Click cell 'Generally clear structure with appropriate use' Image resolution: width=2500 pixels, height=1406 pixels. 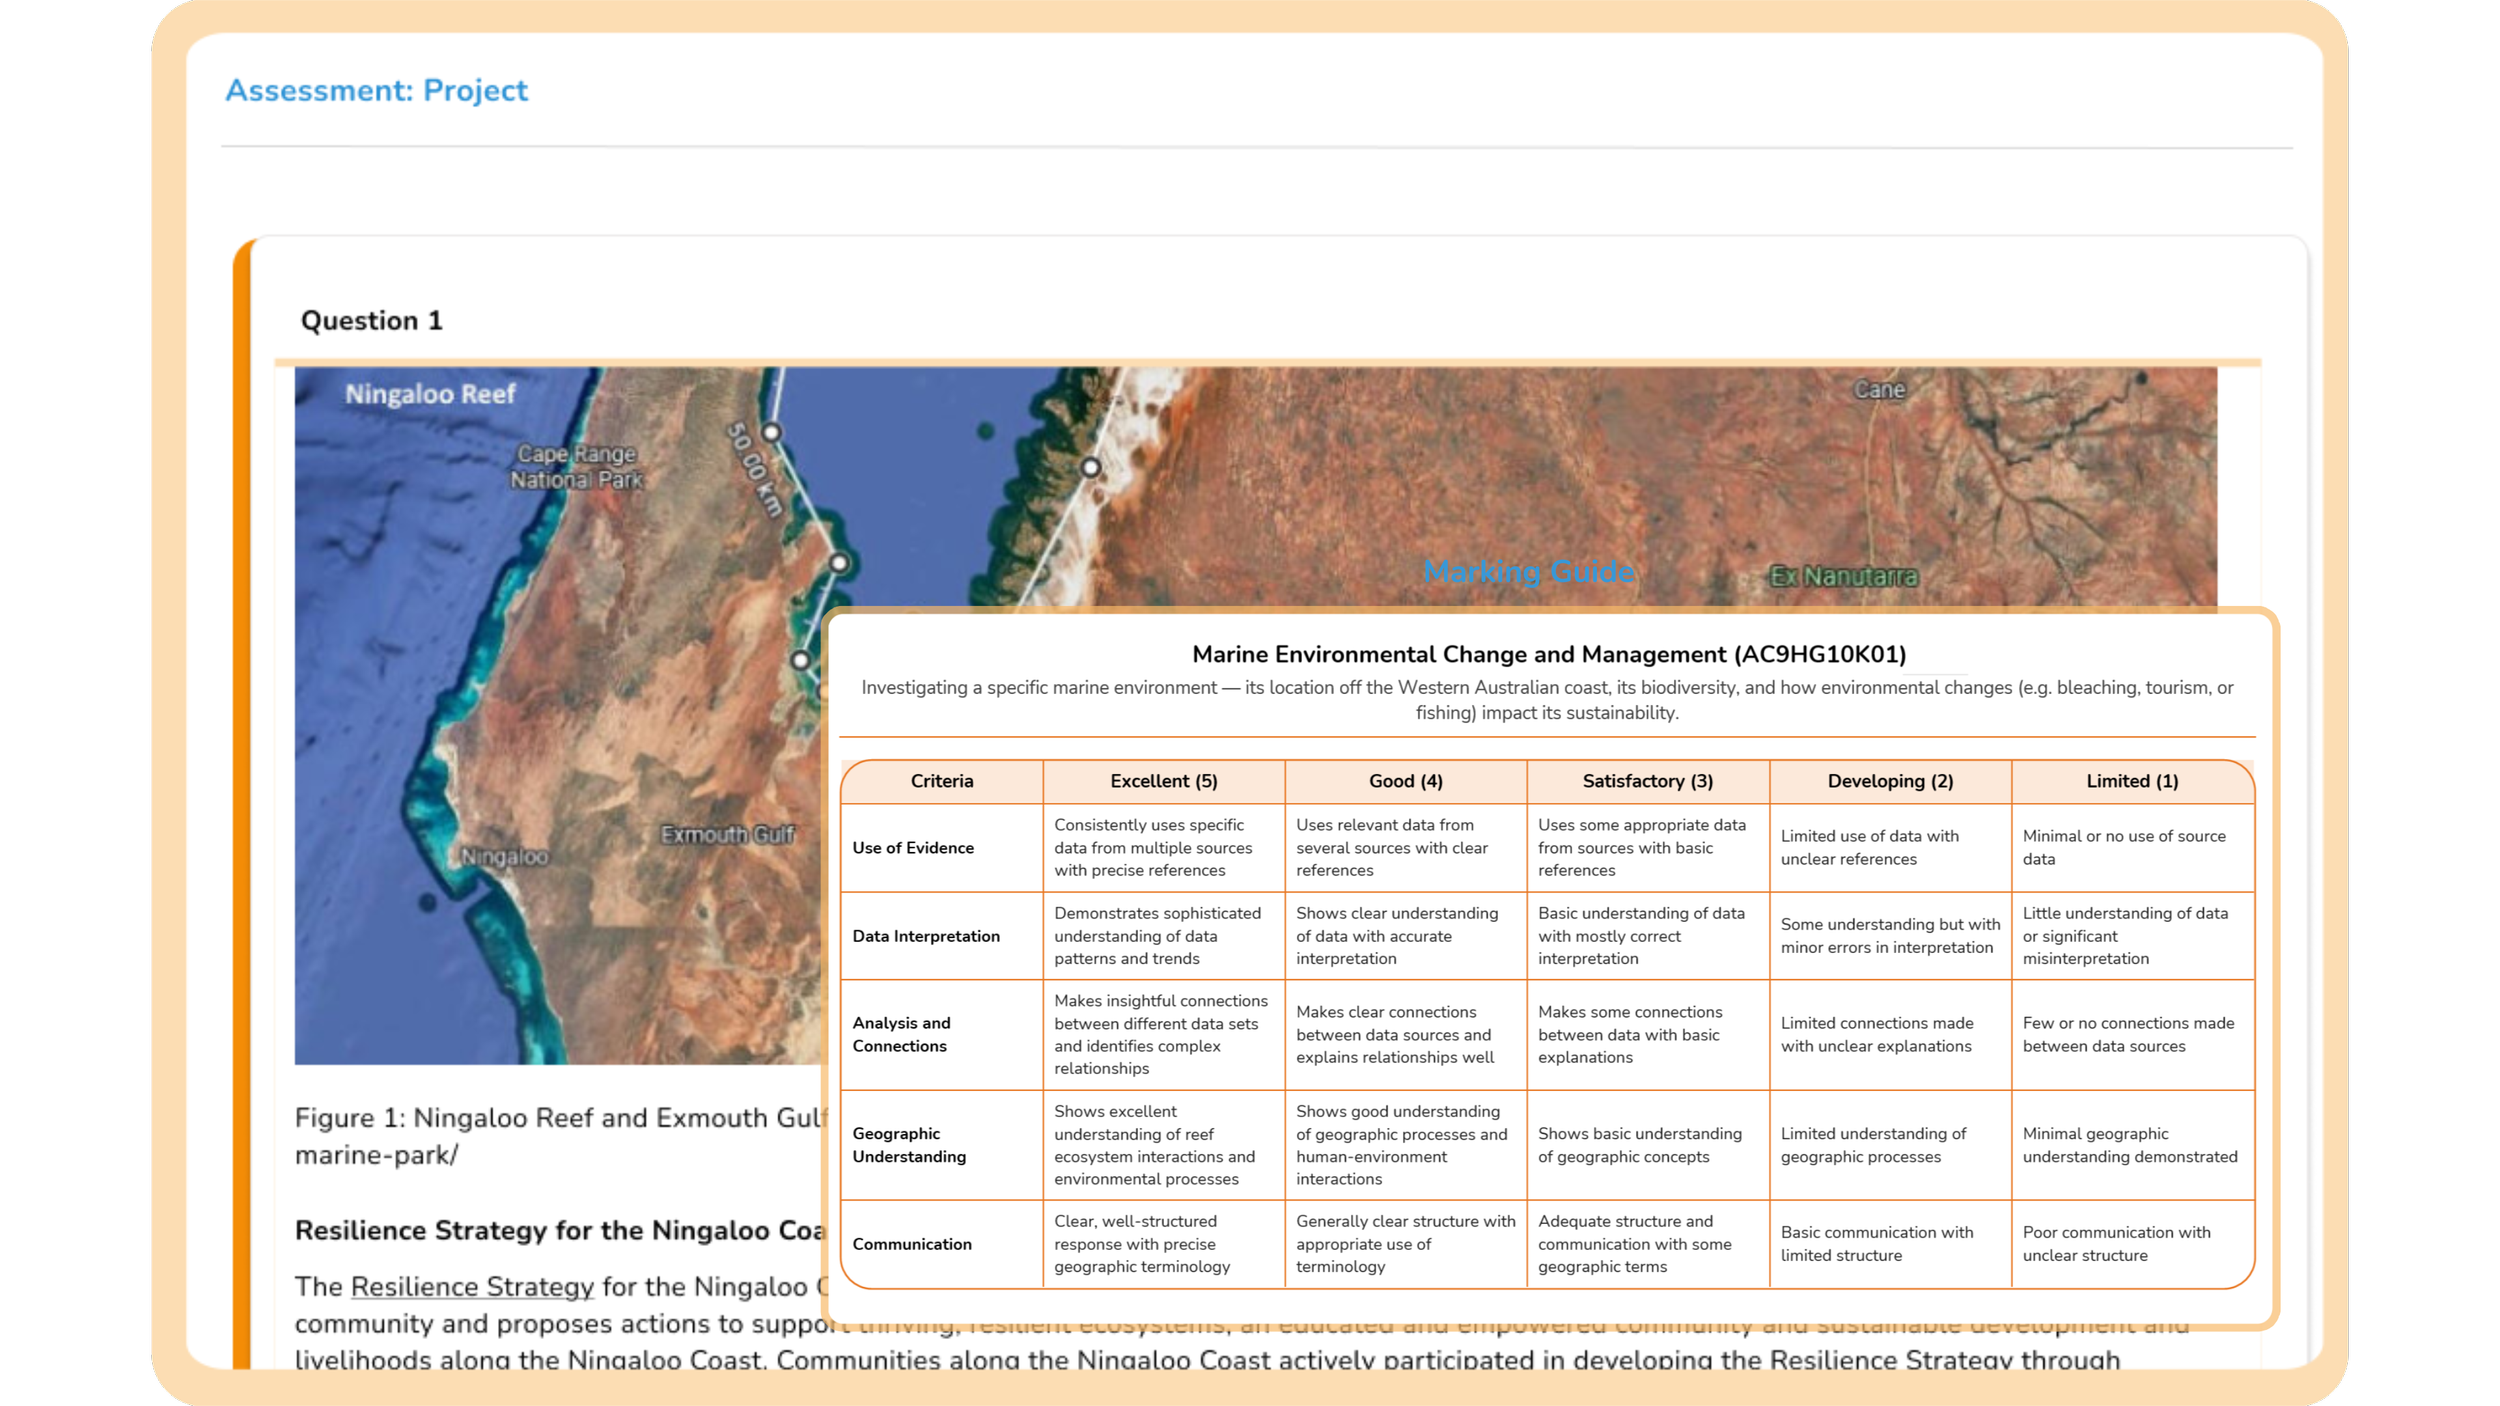coord(1406,1244)
